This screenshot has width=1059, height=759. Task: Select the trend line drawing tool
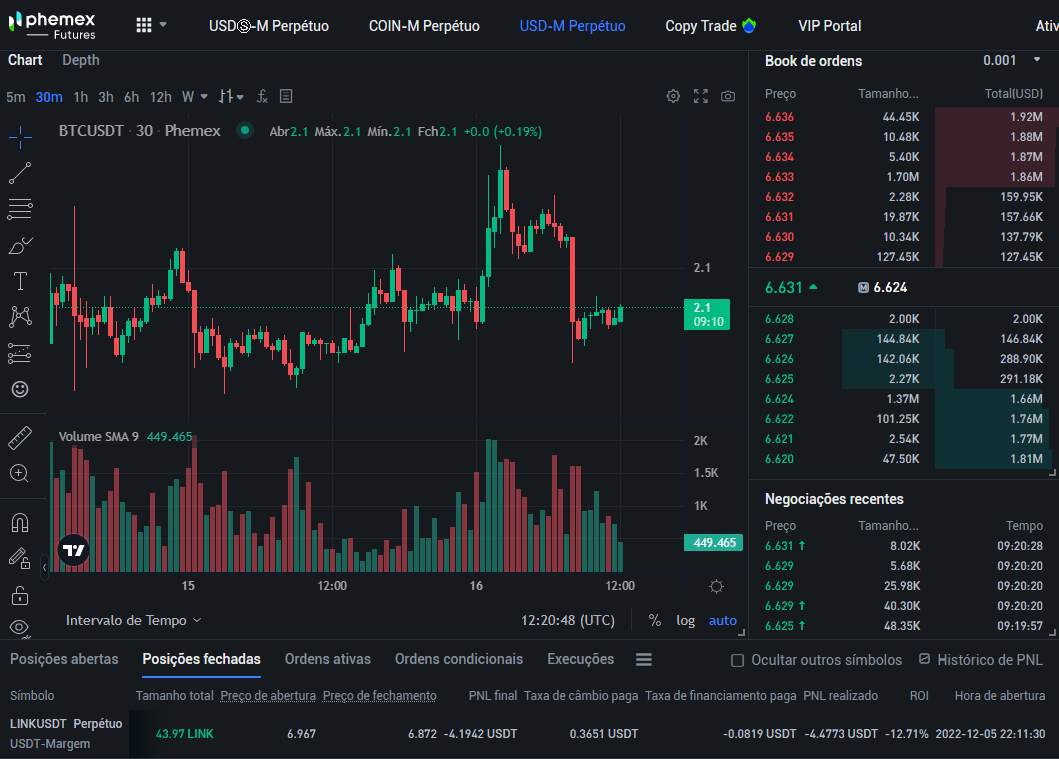click(x=20, y=173)
